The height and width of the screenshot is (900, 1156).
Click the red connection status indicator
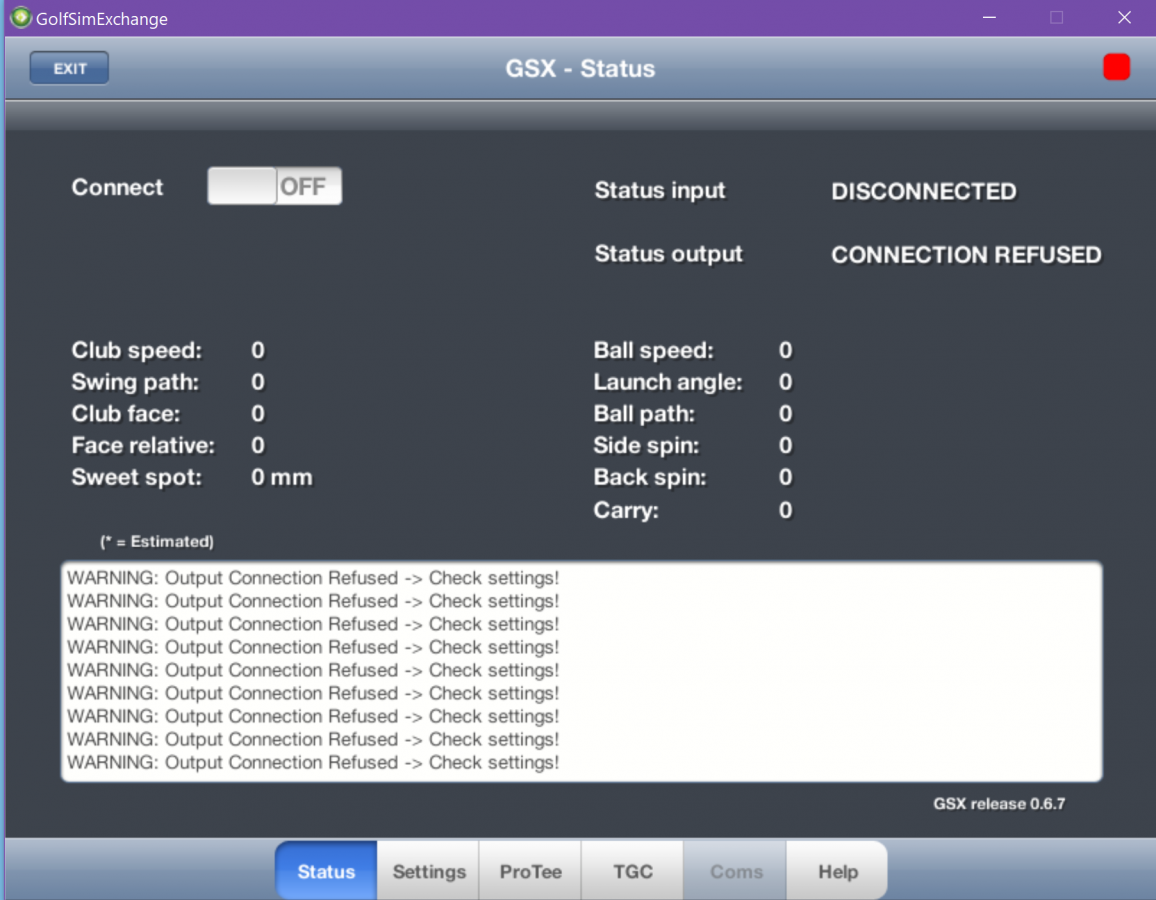pos(1116,68)
